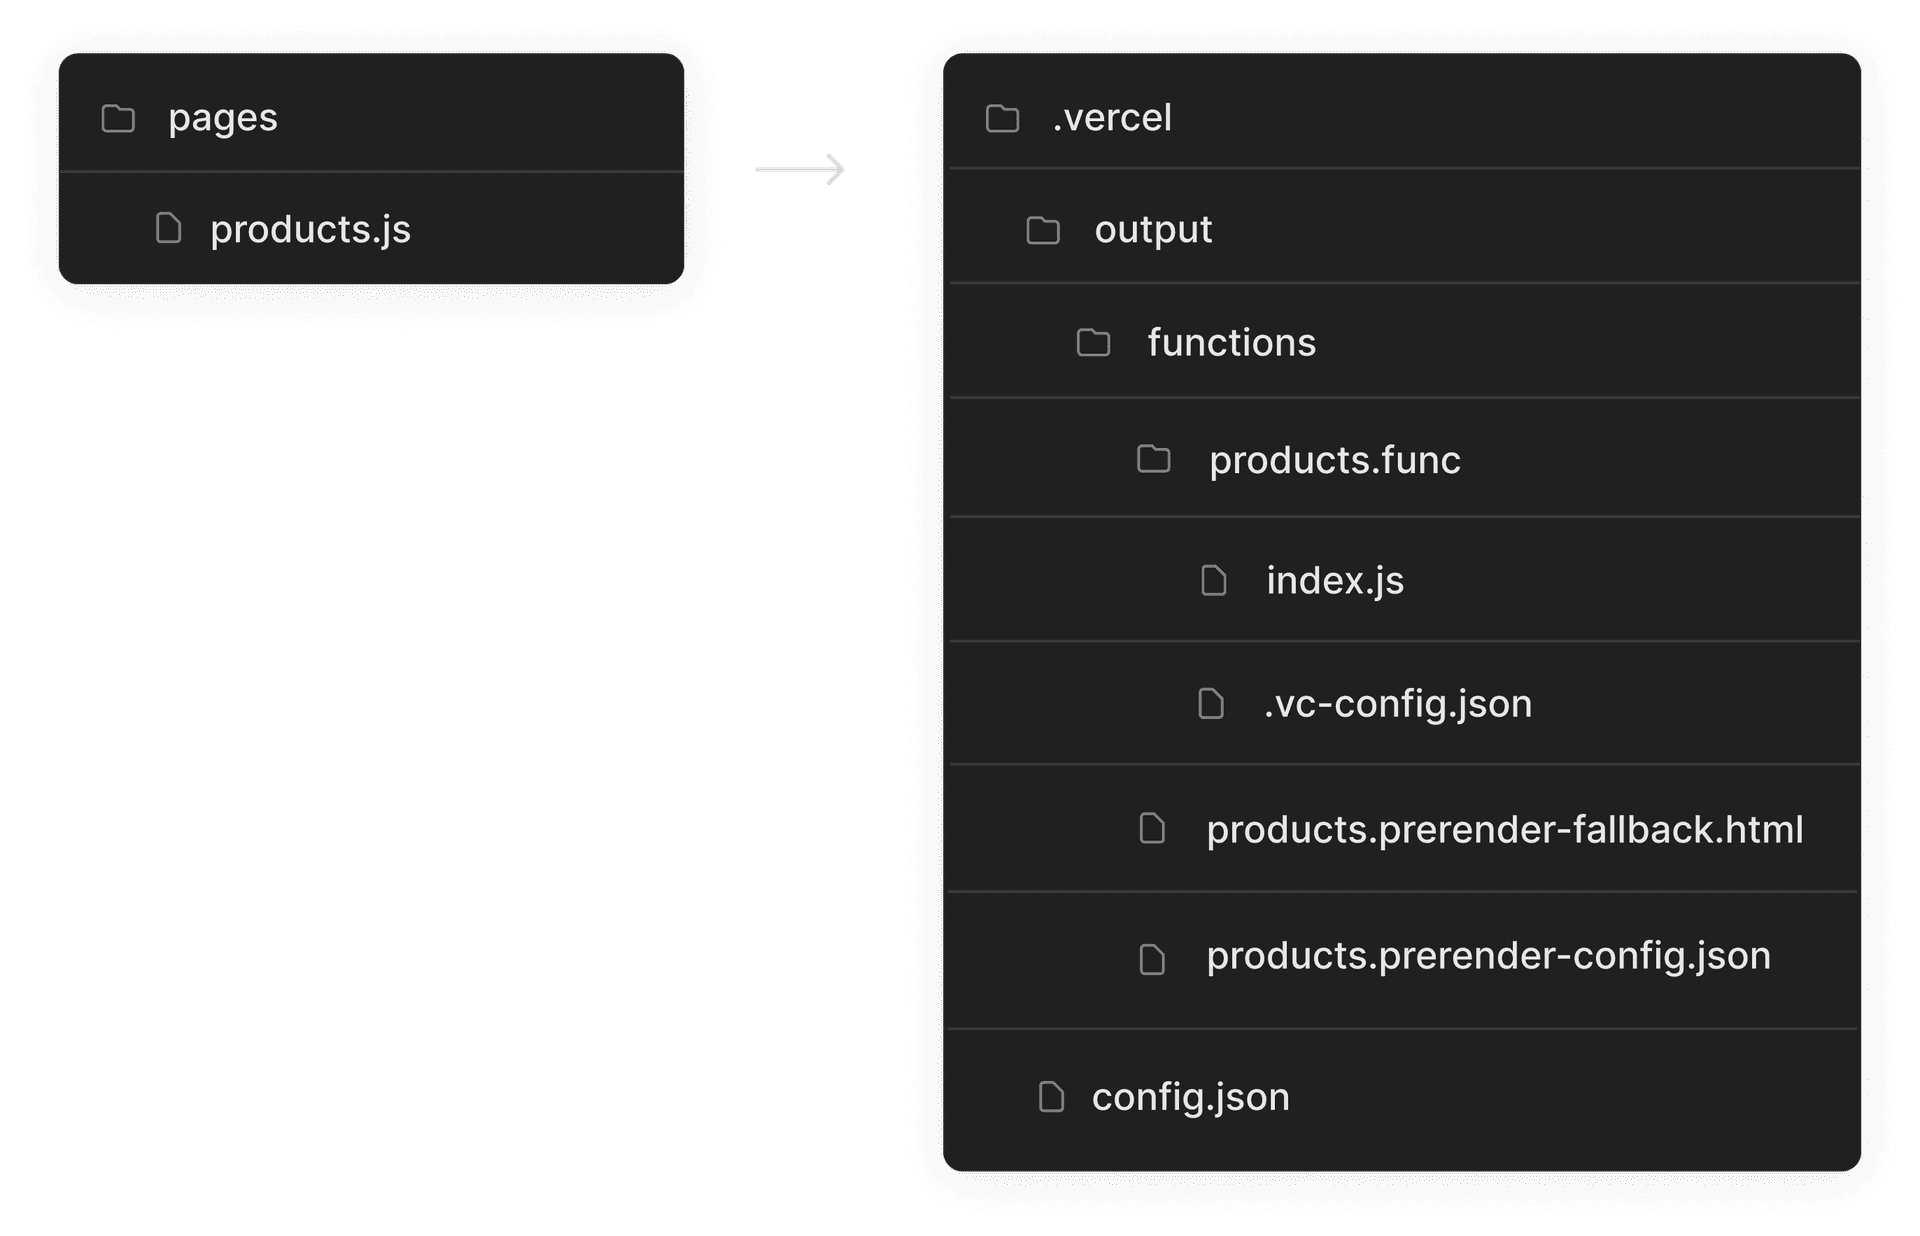Screen dimensions: 1920x1236
Task: Expand the .vercel folder label
Action: 1112,119
